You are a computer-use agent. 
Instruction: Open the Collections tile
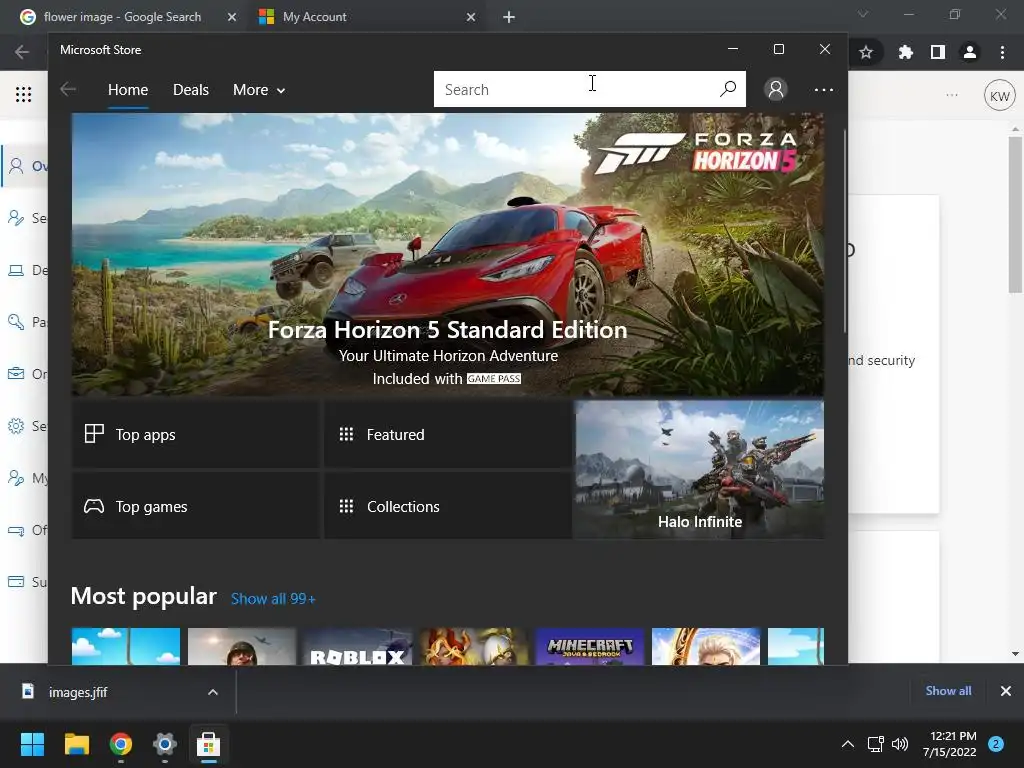(447, 506)
